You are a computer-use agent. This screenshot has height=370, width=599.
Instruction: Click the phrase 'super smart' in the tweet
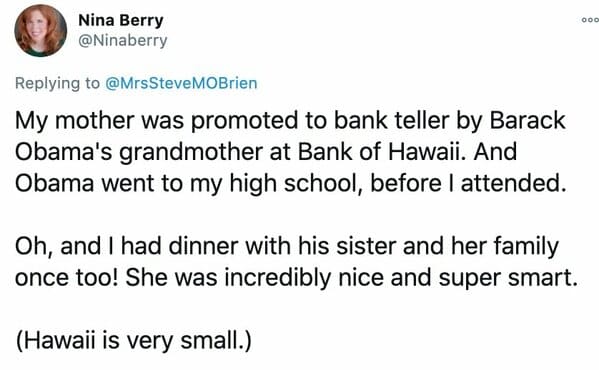[x=505, y=278]
